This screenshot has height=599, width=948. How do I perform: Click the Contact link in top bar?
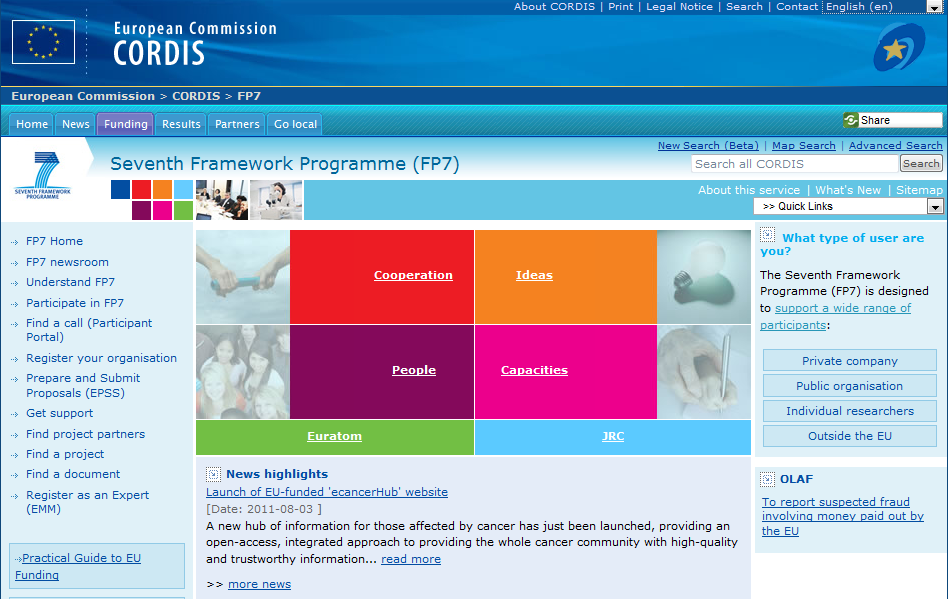click(x=797, y=7)
